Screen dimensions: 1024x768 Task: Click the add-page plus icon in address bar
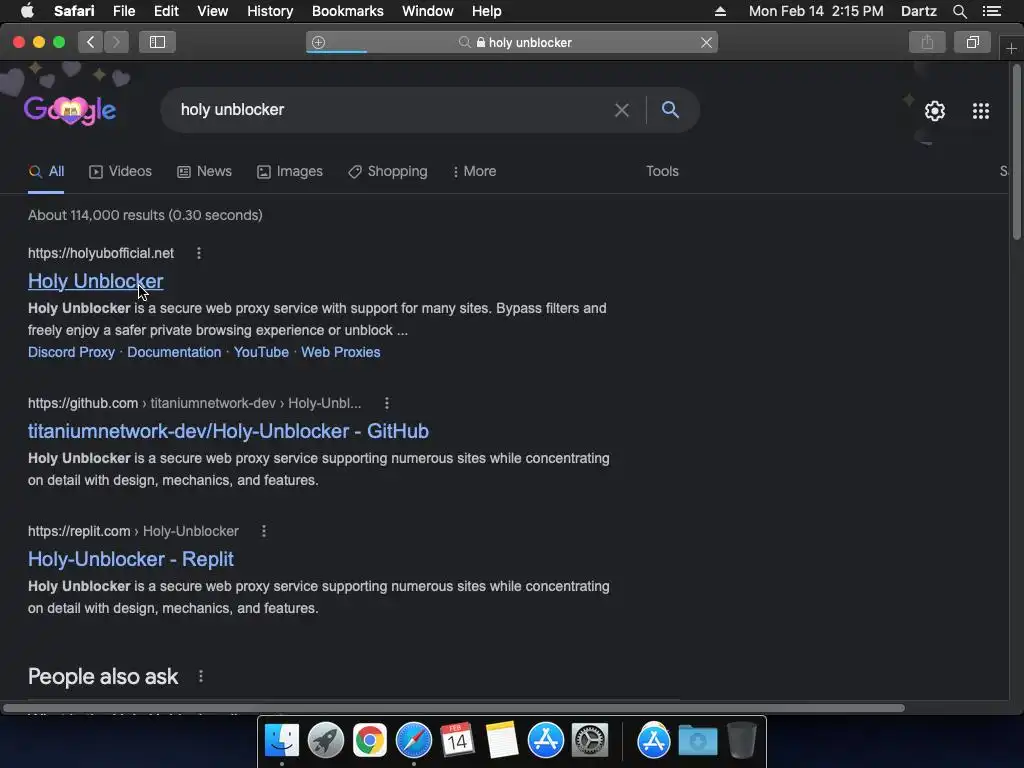(x=319, y=42)
